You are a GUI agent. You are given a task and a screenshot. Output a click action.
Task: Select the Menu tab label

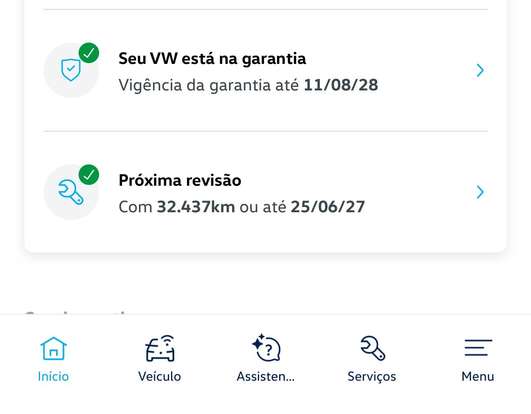coord(477,376)
